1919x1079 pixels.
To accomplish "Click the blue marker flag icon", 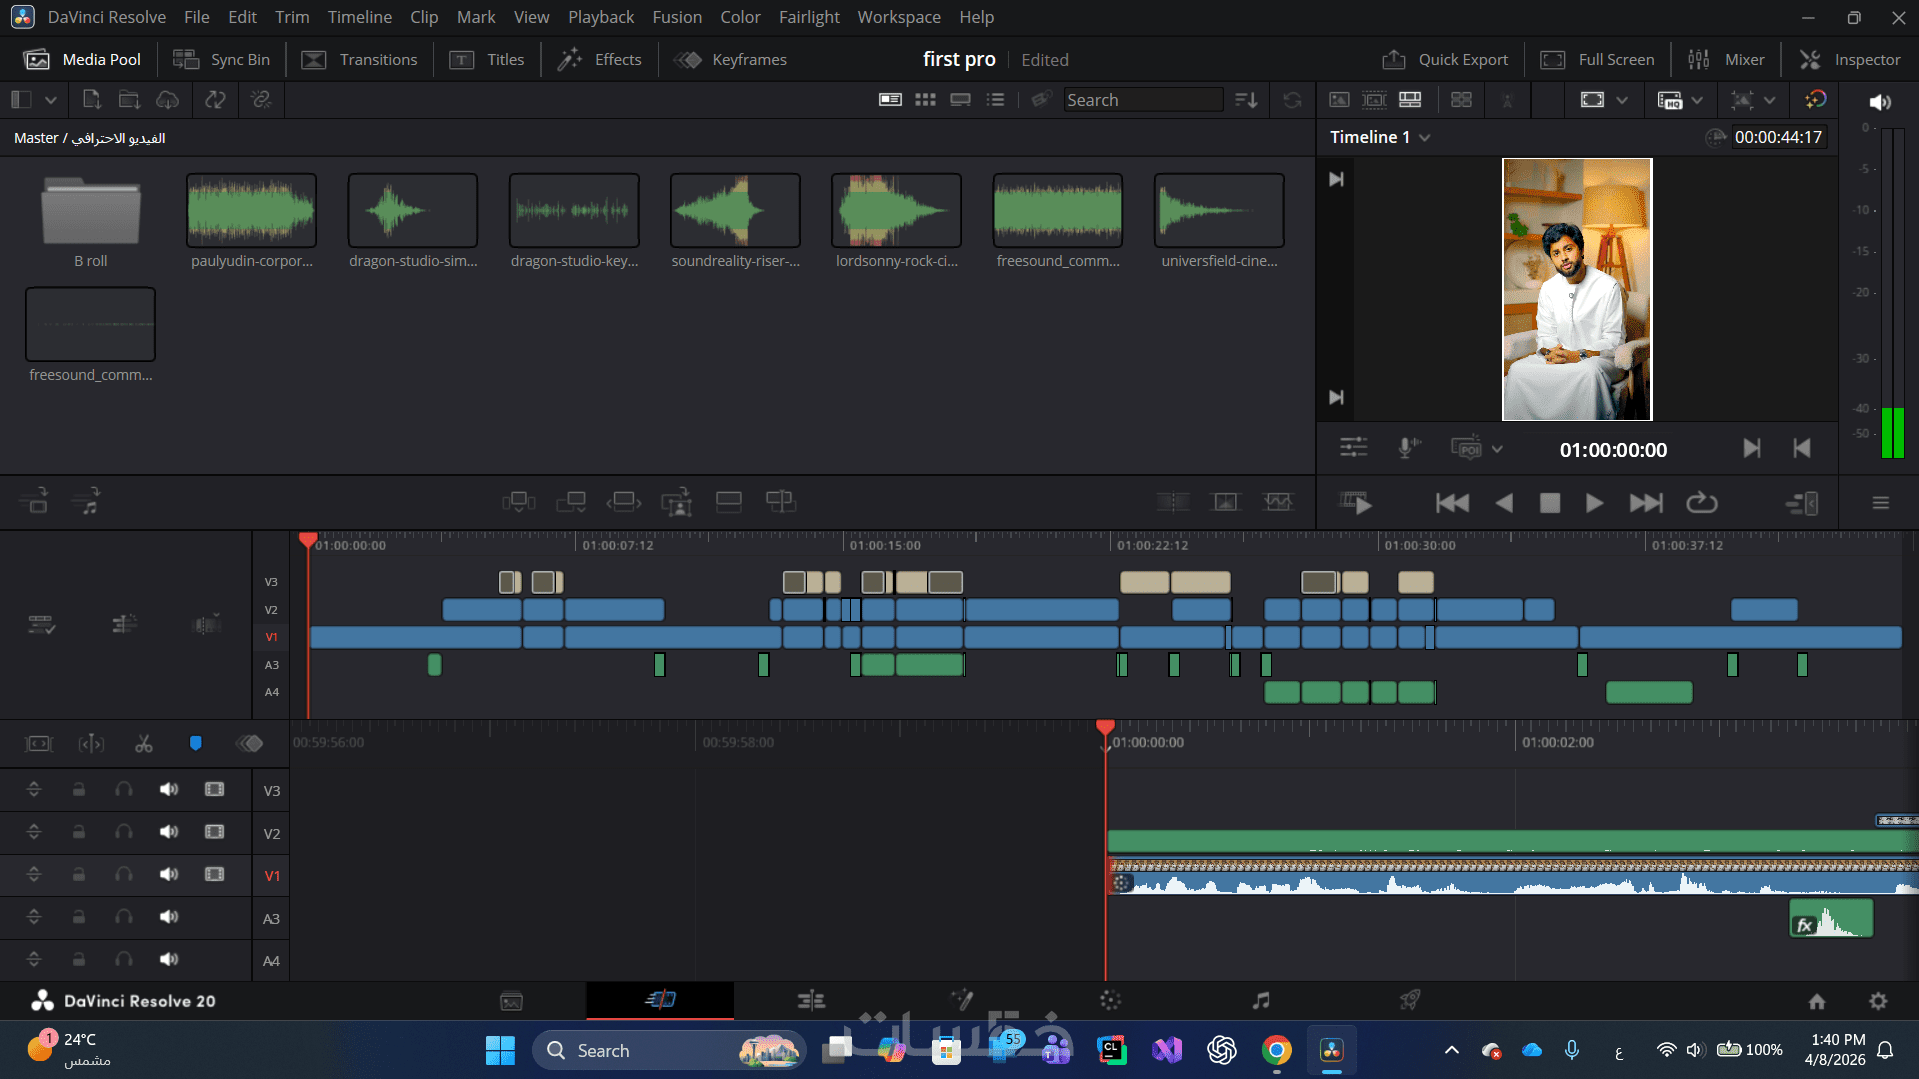I will tap(196, 743).
